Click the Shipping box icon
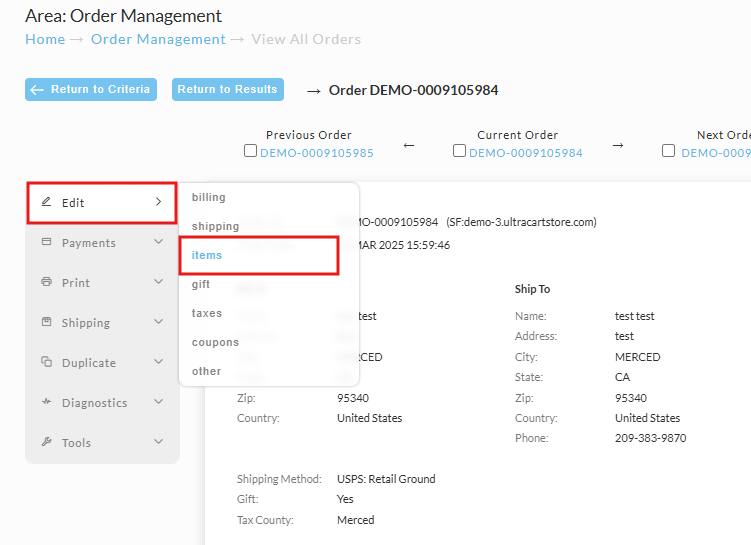The width and height of the screenshot is (751, 545). 46,322
